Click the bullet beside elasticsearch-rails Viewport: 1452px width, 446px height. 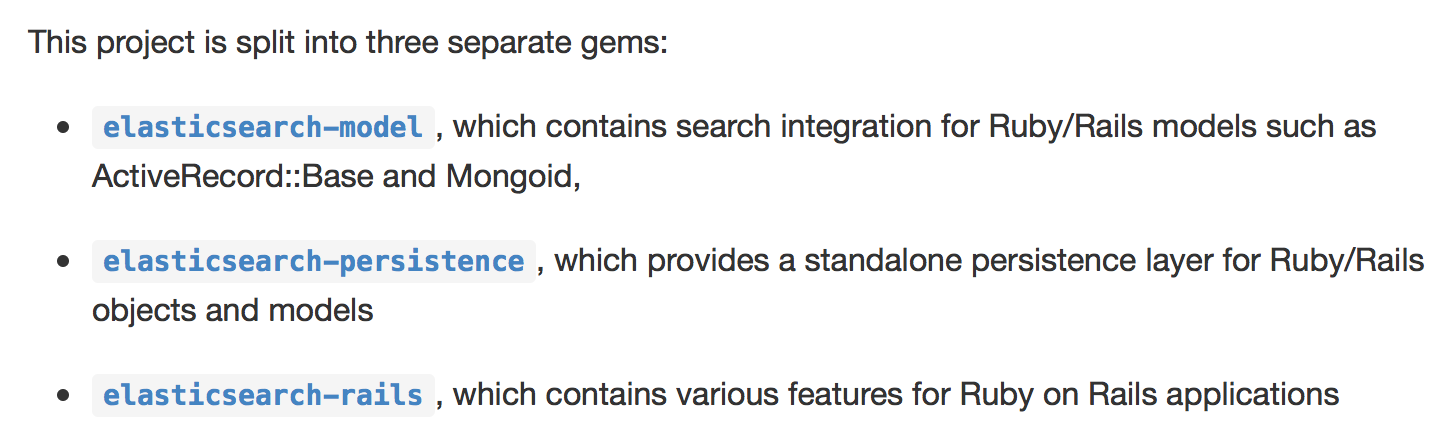point(64,395)
